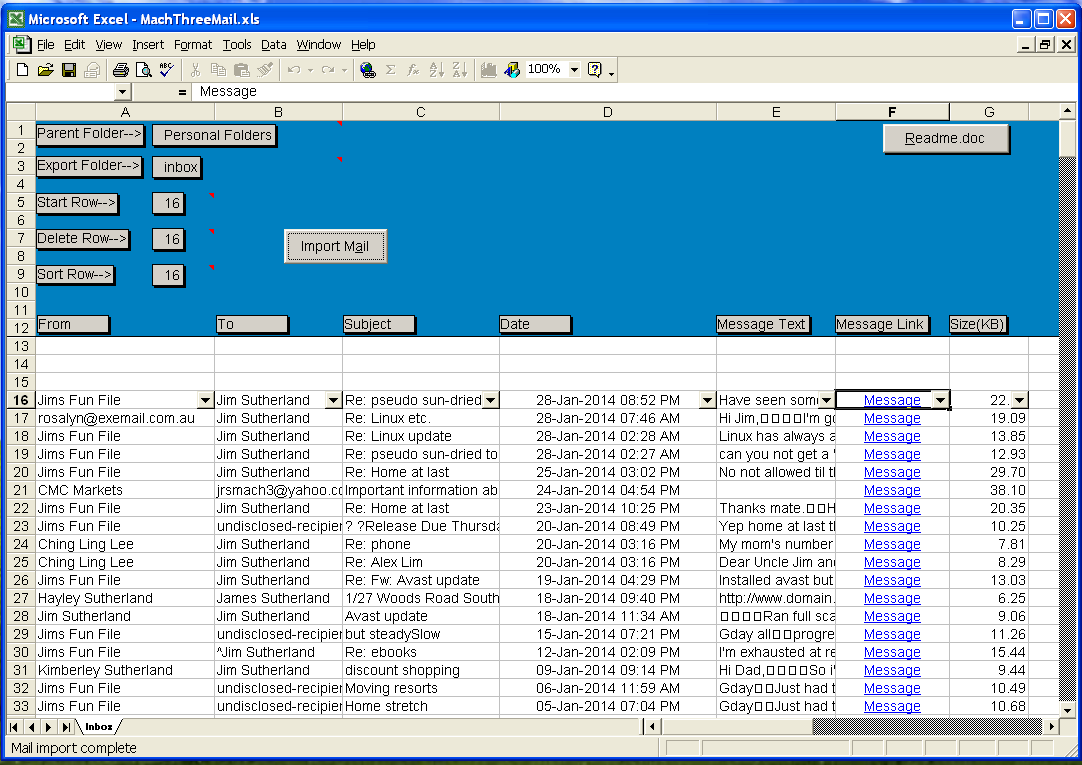
Task: Save the workbook with the floppy icon
Action: click(68, 70)
